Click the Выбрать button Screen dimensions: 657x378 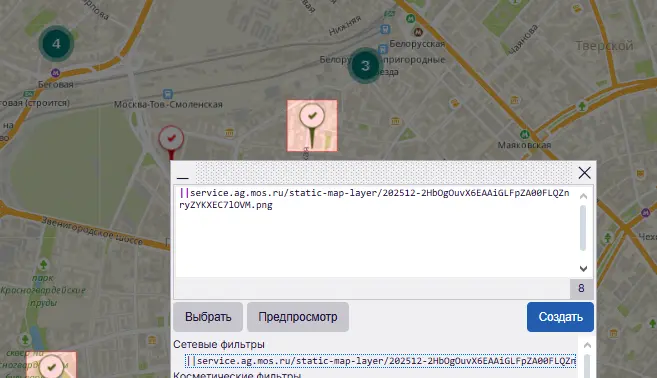[x=208, y=317]
